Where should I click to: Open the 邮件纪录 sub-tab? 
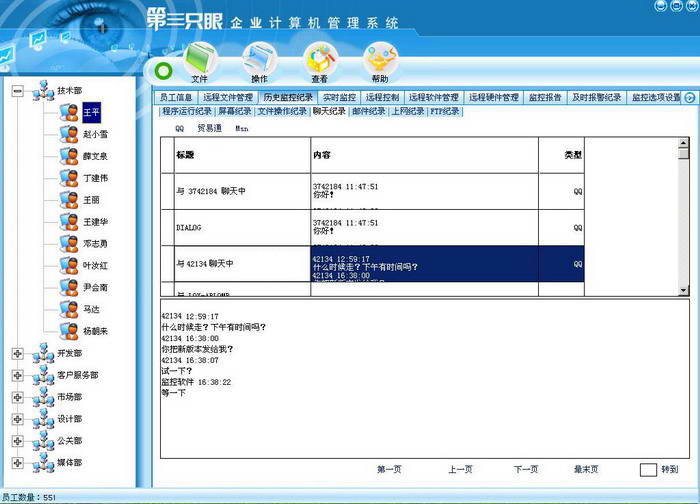tap(368, 112)
